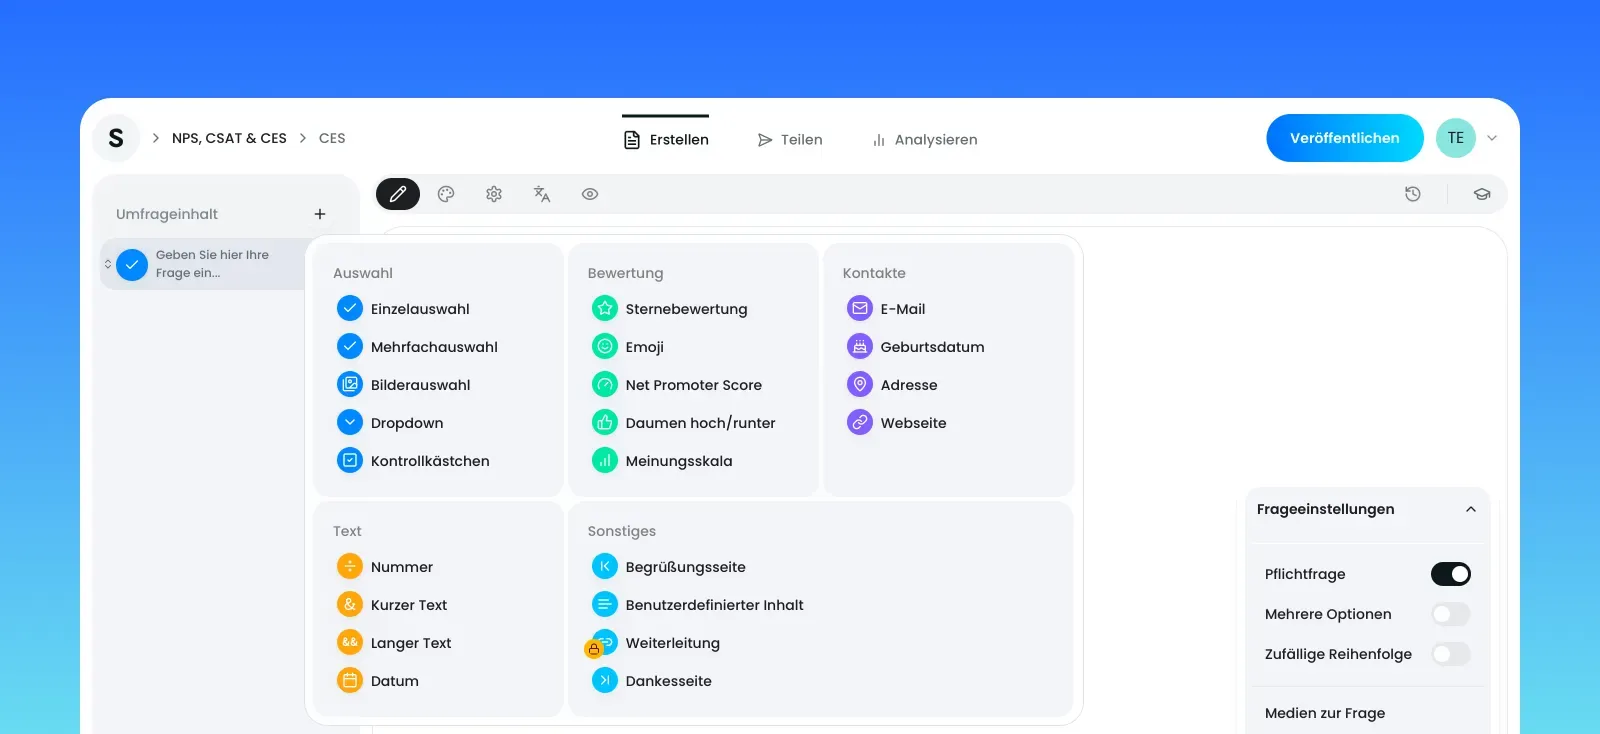Click the S logo home icon

tap(116, 138)
